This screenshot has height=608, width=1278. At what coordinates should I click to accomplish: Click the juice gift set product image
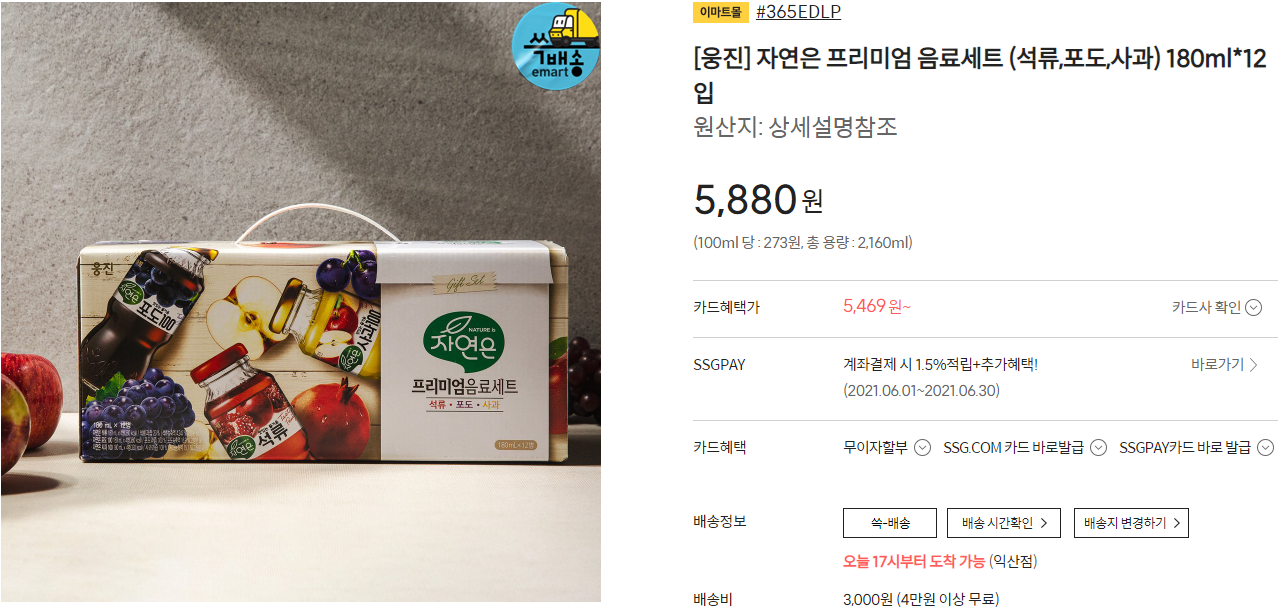click(x=300, y=303)
